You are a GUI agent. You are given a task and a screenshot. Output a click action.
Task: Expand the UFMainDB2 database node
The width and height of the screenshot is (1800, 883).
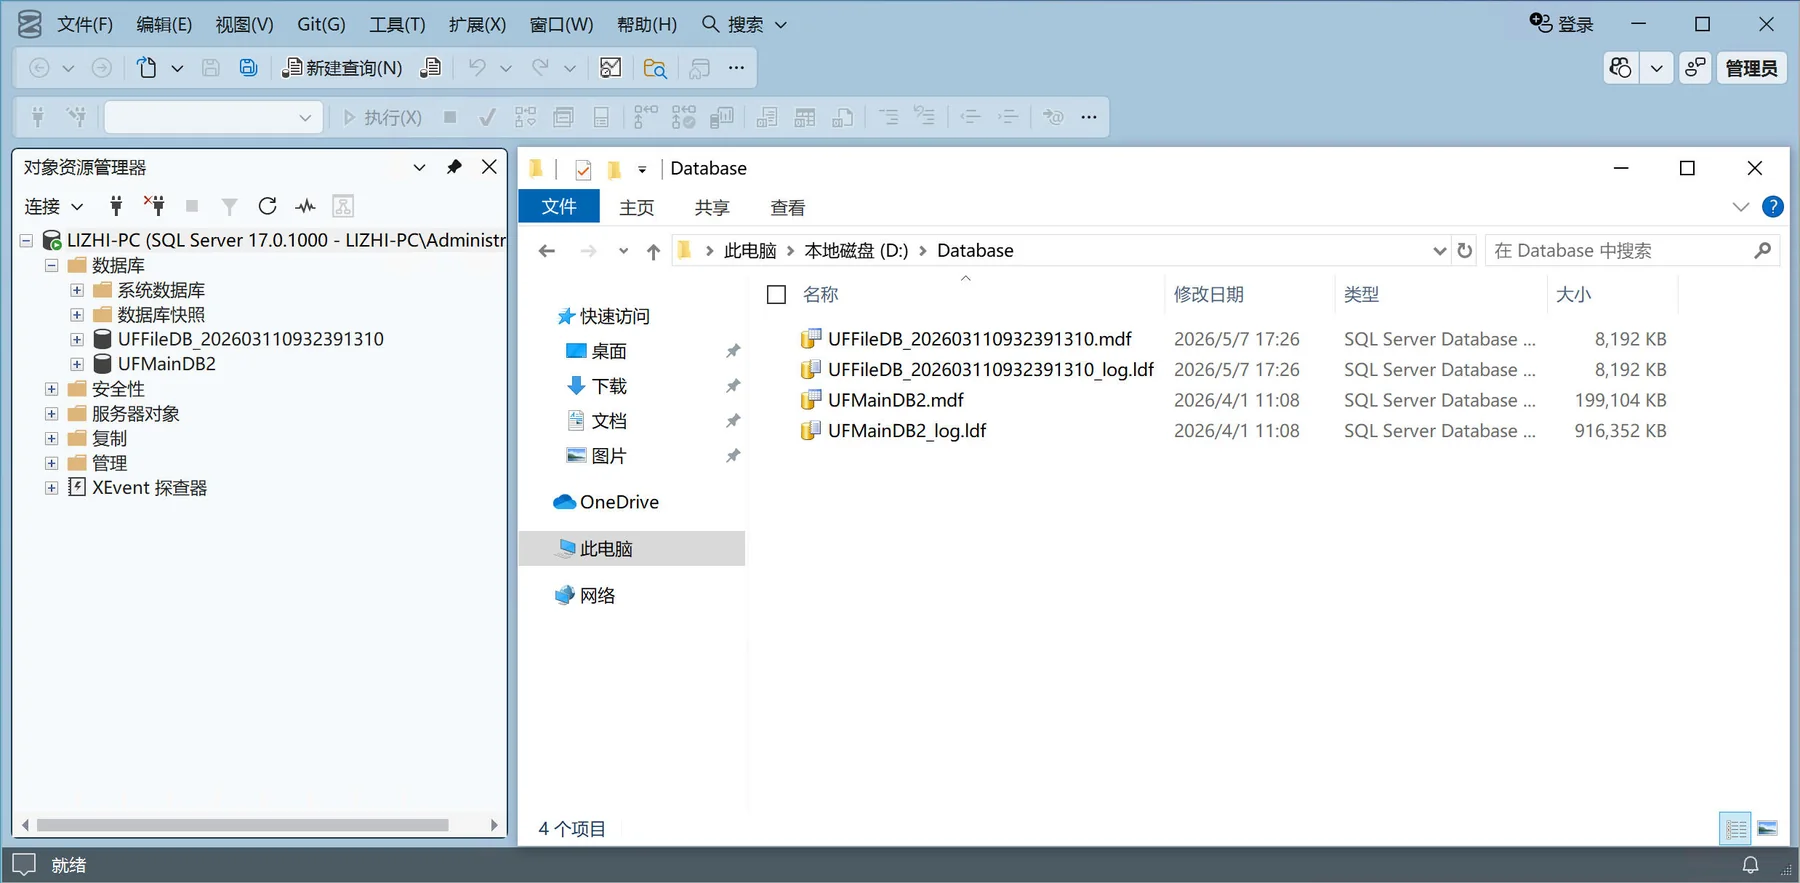77,364
